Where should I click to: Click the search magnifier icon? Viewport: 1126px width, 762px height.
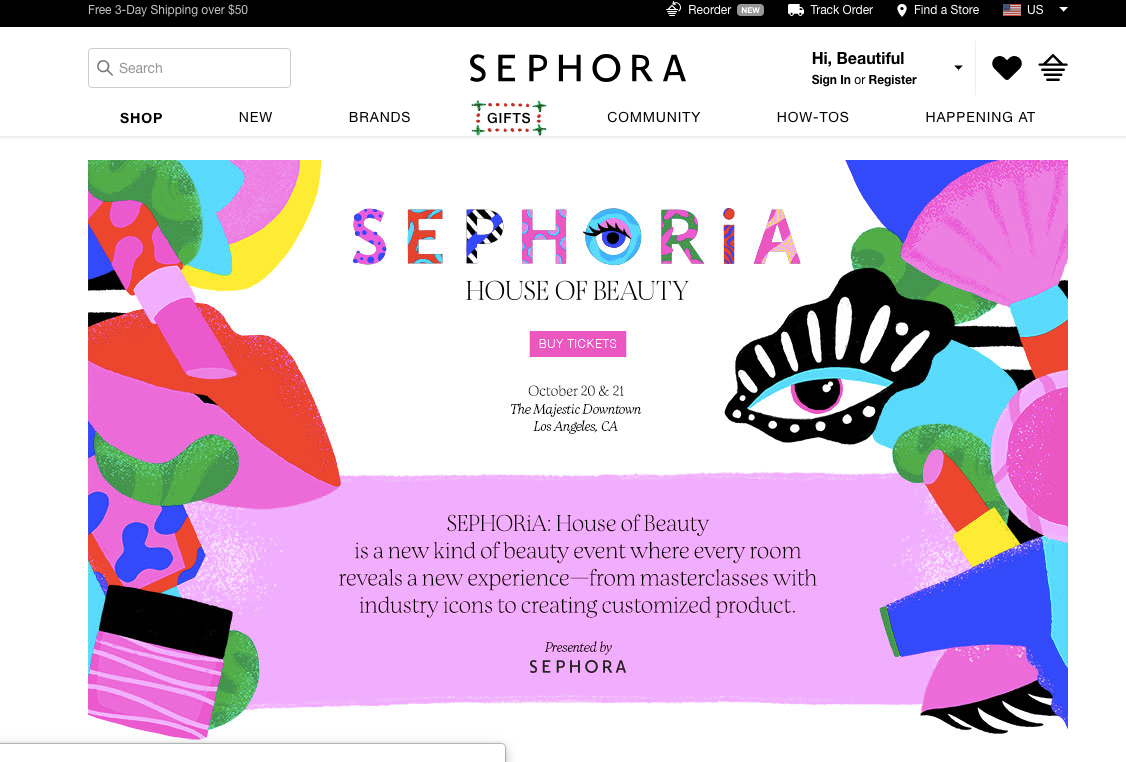tap(105, 68)
